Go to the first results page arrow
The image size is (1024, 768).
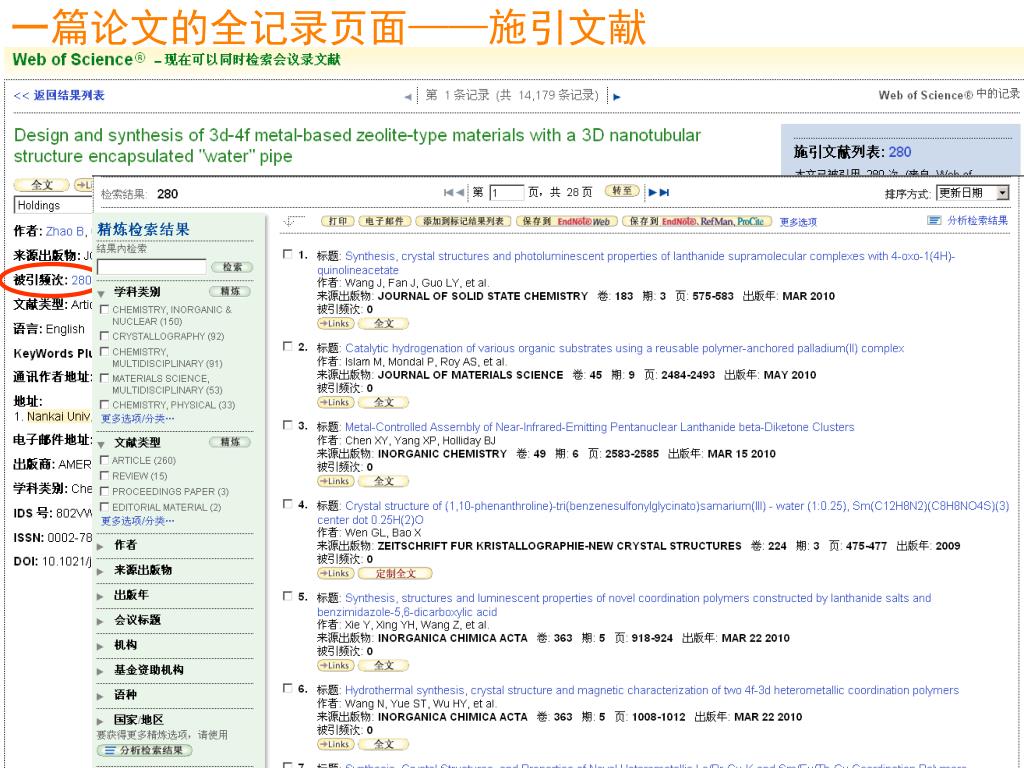[x=448, y=192]
